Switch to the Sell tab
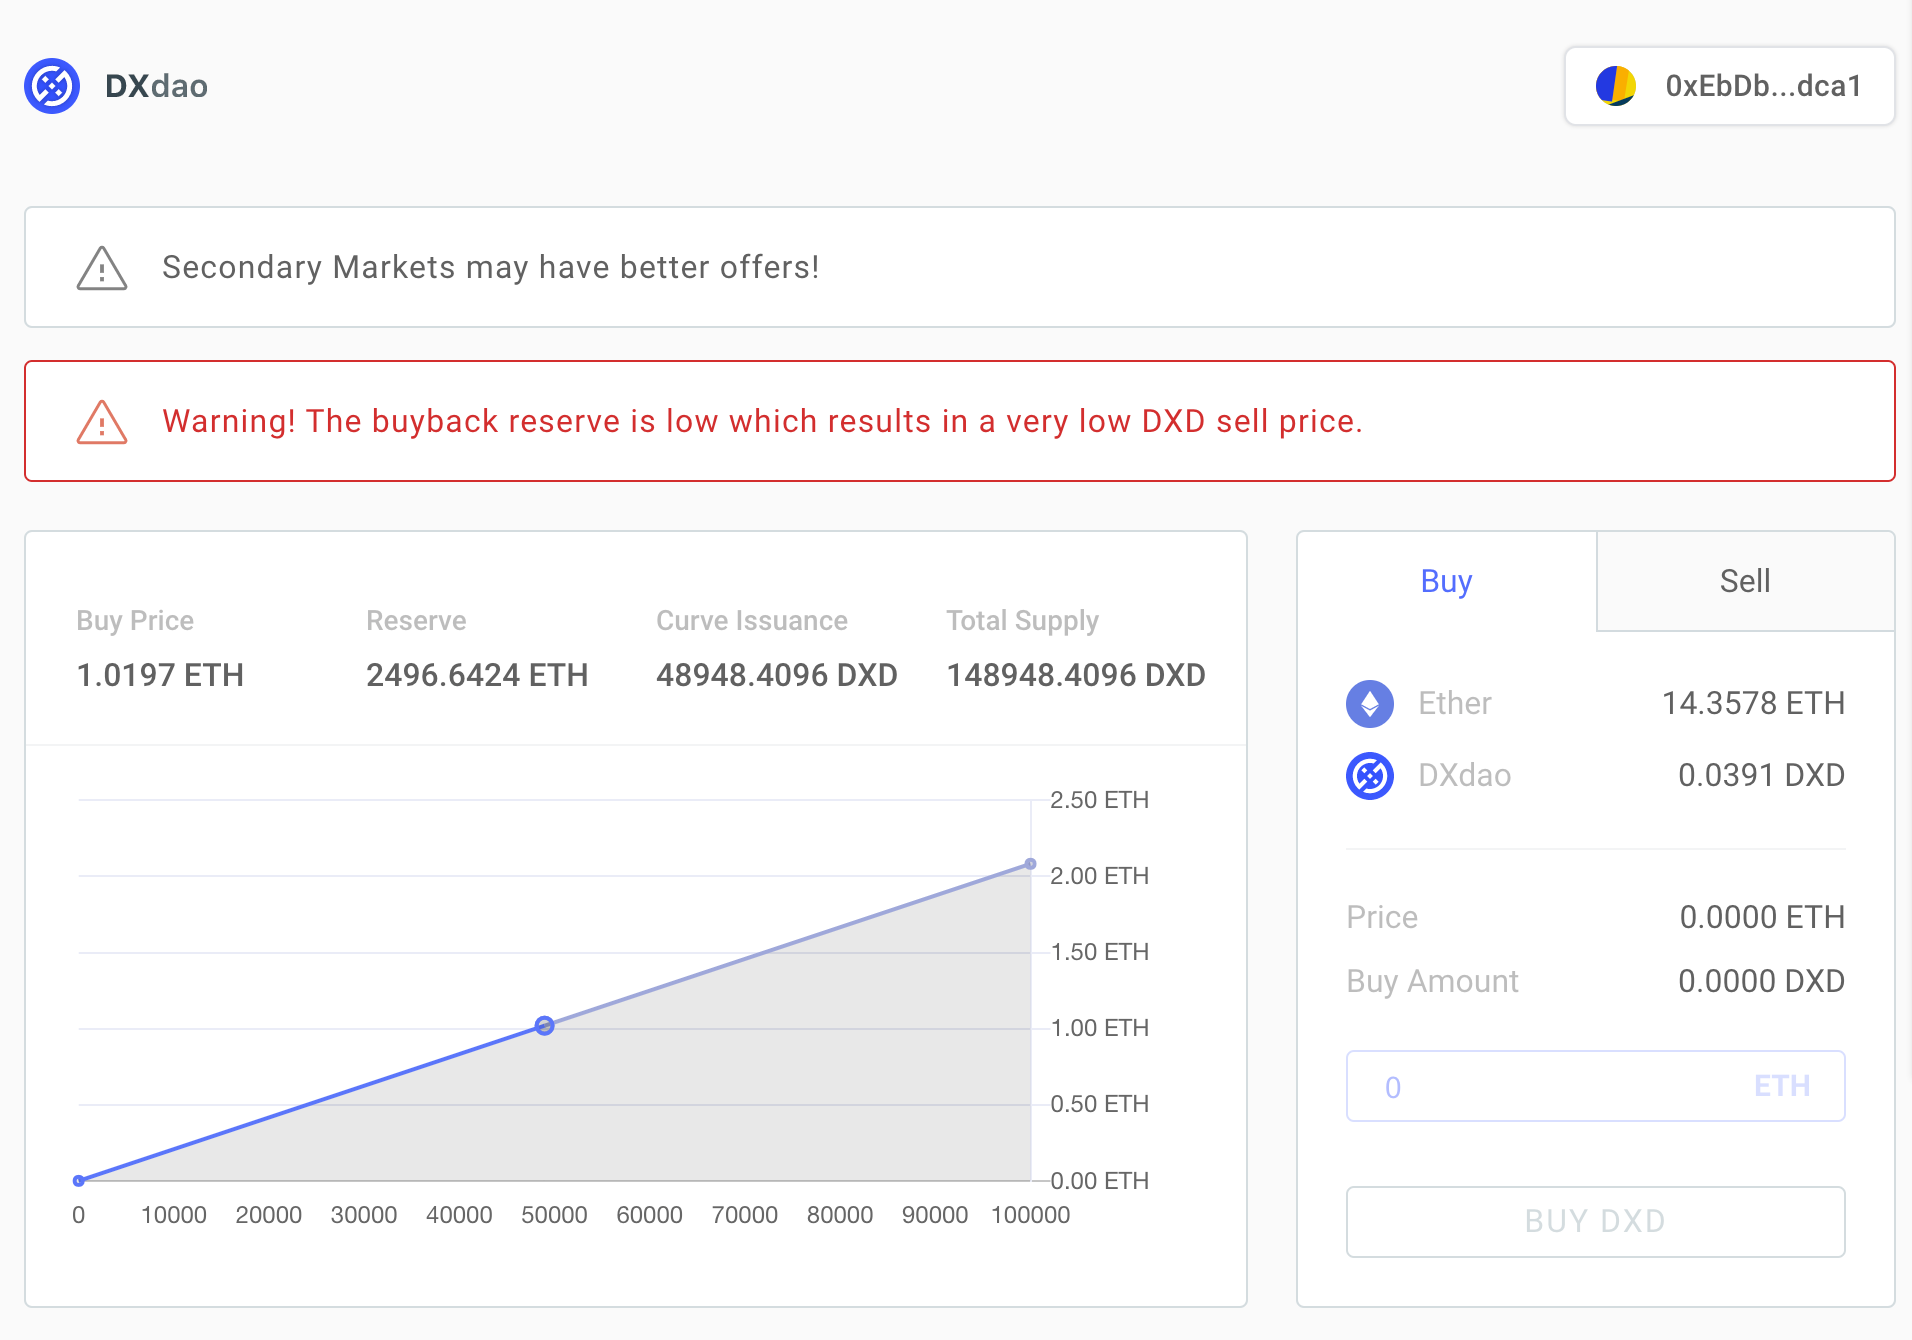Image resolution: width=1912 pixels, height=1340 pixels. 1744,581
